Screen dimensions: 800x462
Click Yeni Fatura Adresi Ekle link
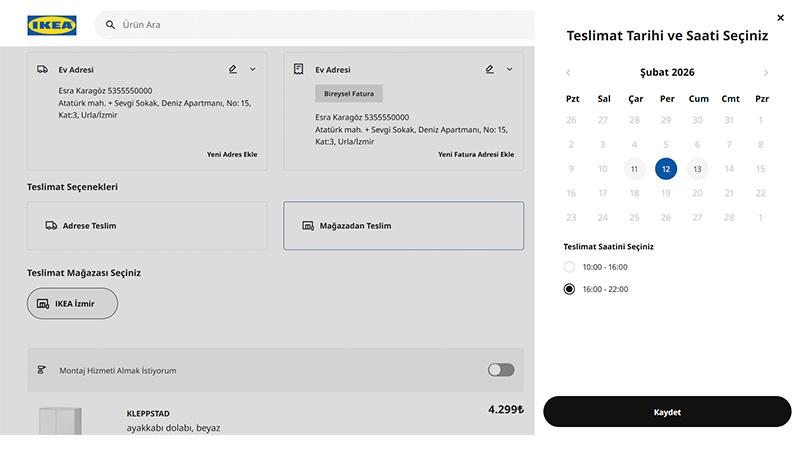(476, 155)
